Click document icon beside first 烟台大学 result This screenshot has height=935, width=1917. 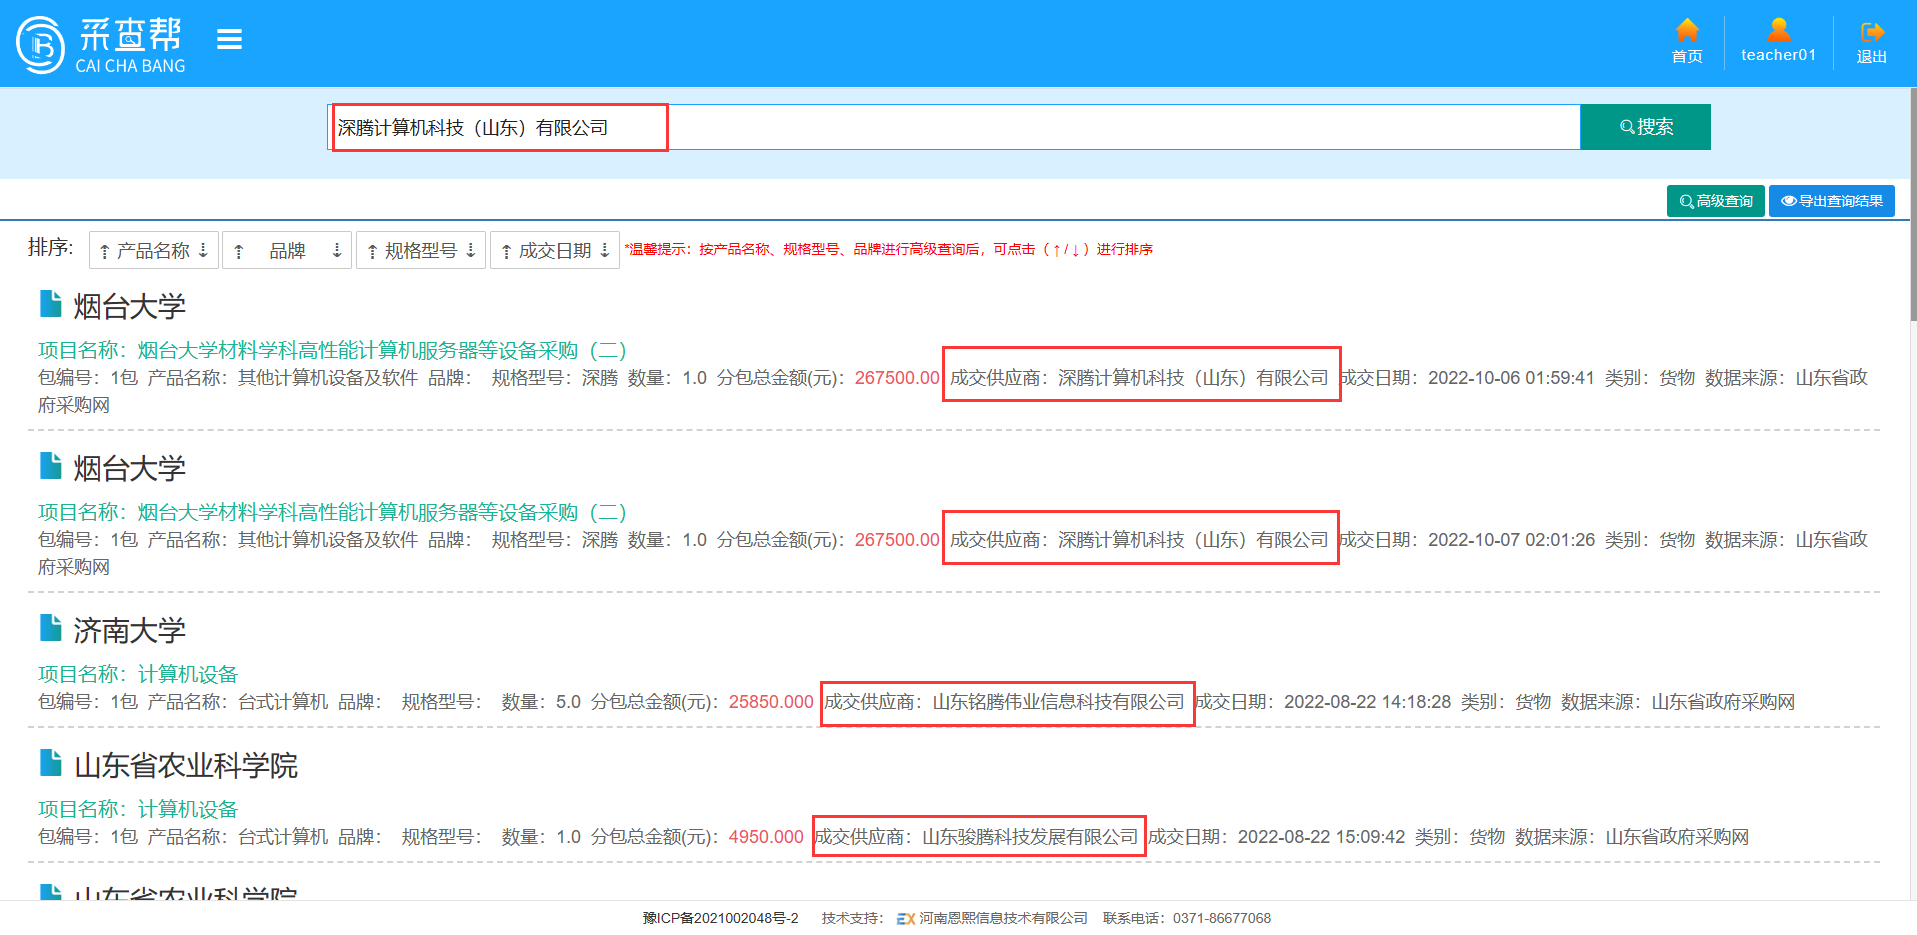click(50, 303)
